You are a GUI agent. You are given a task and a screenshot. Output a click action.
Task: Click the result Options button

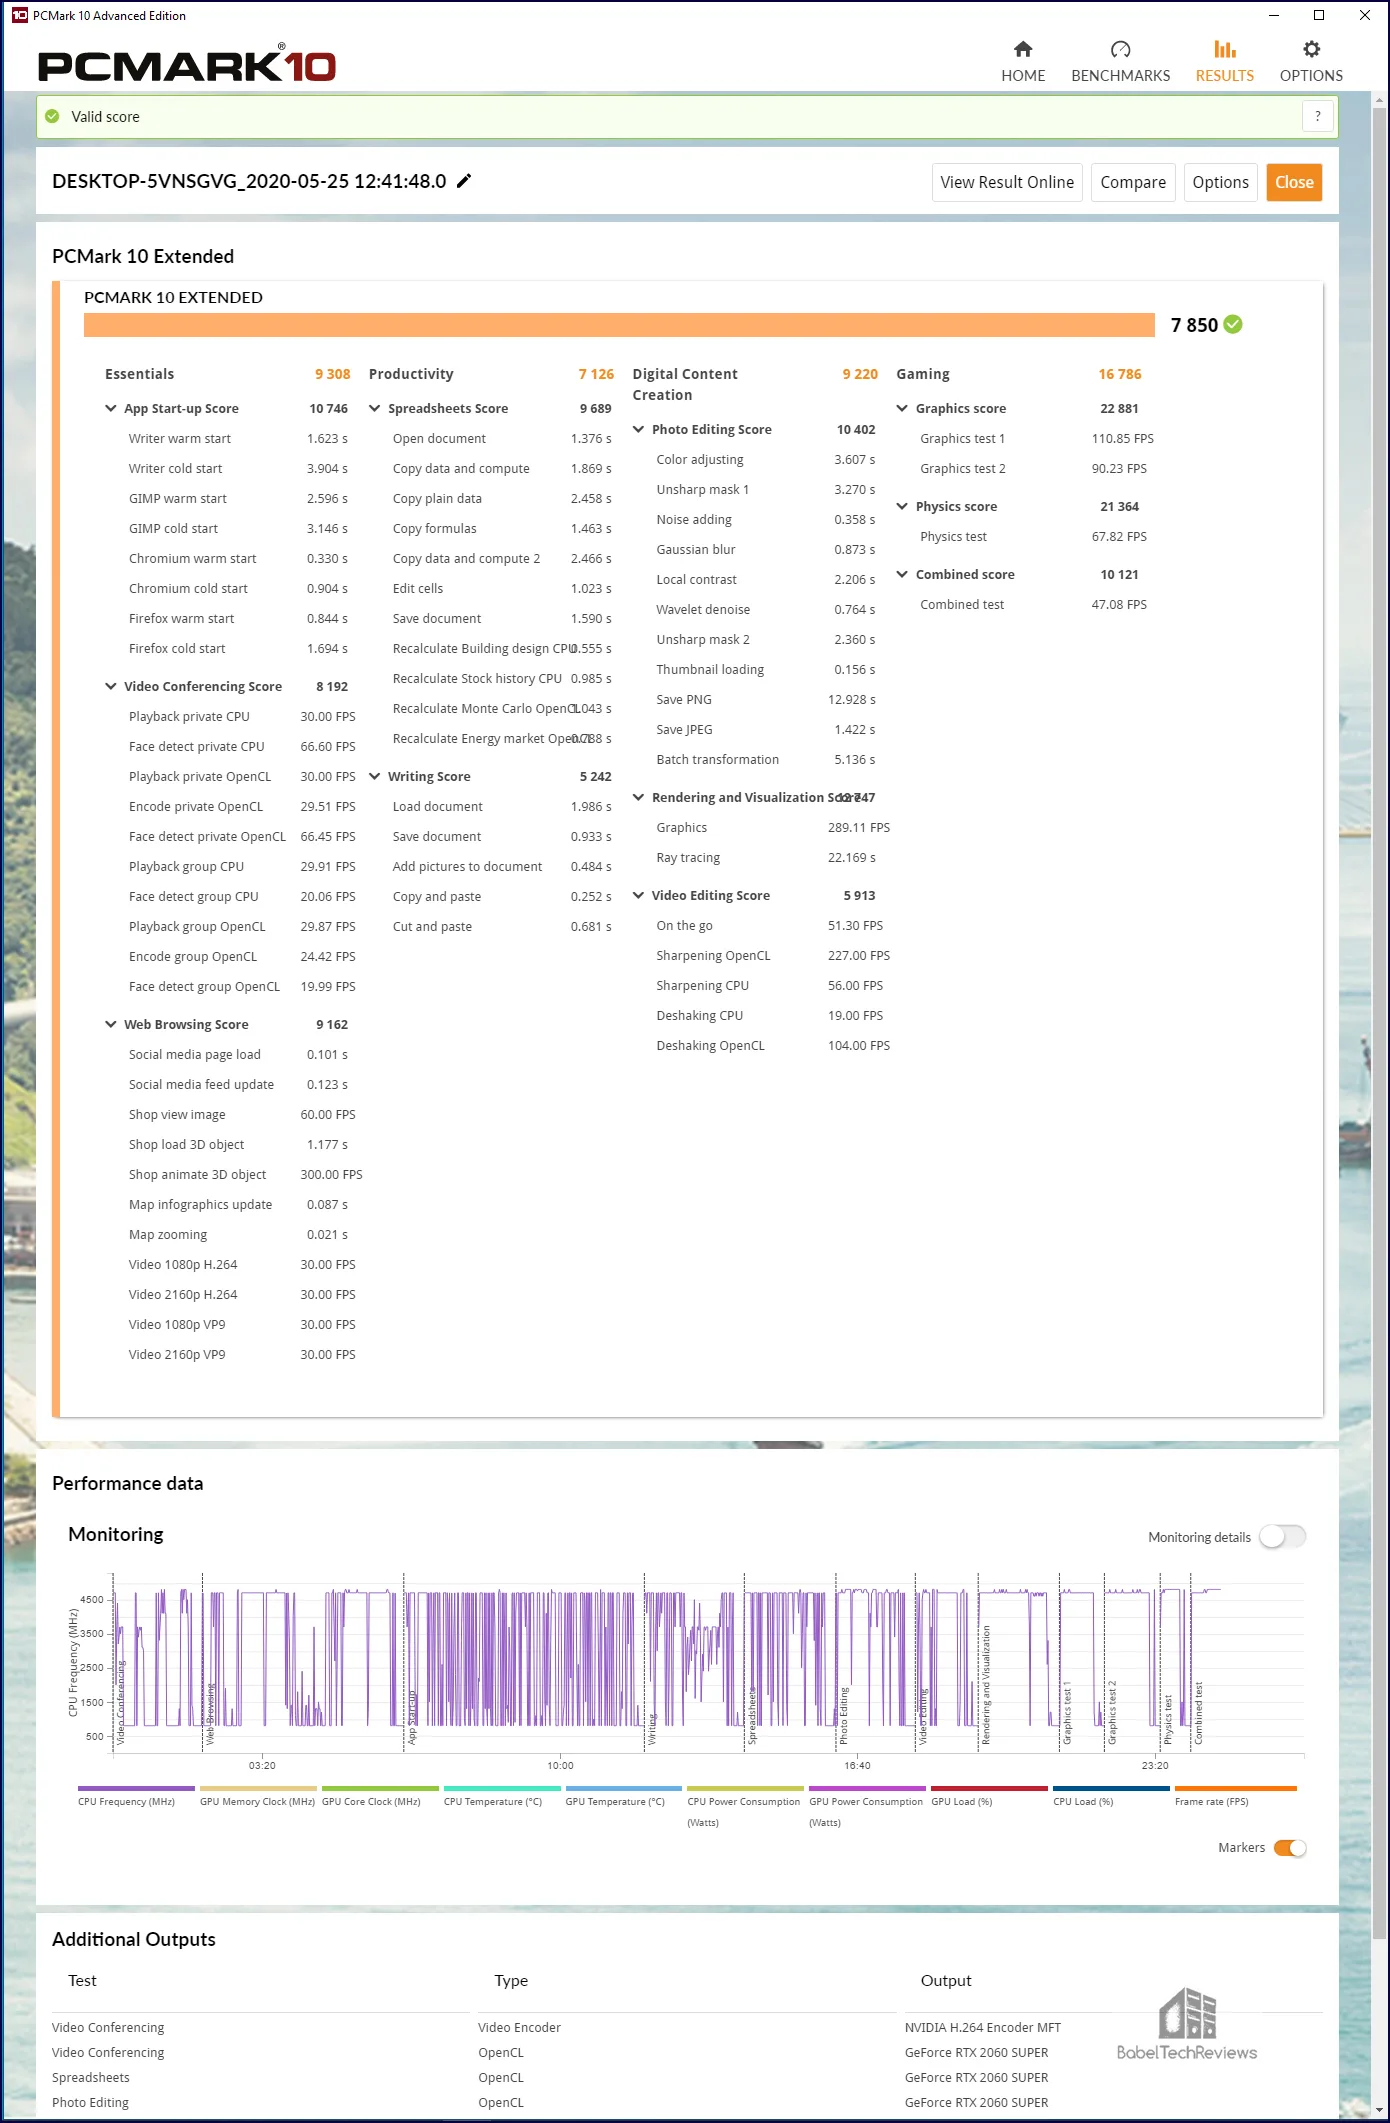pos(1220,182)
